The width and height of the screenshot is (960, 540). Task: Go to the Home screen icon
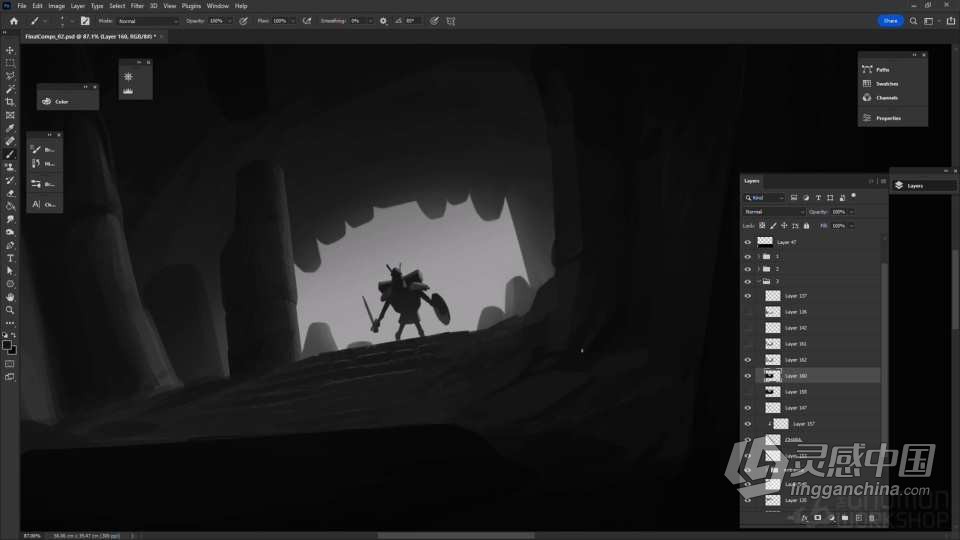click(x=13, y=21)
